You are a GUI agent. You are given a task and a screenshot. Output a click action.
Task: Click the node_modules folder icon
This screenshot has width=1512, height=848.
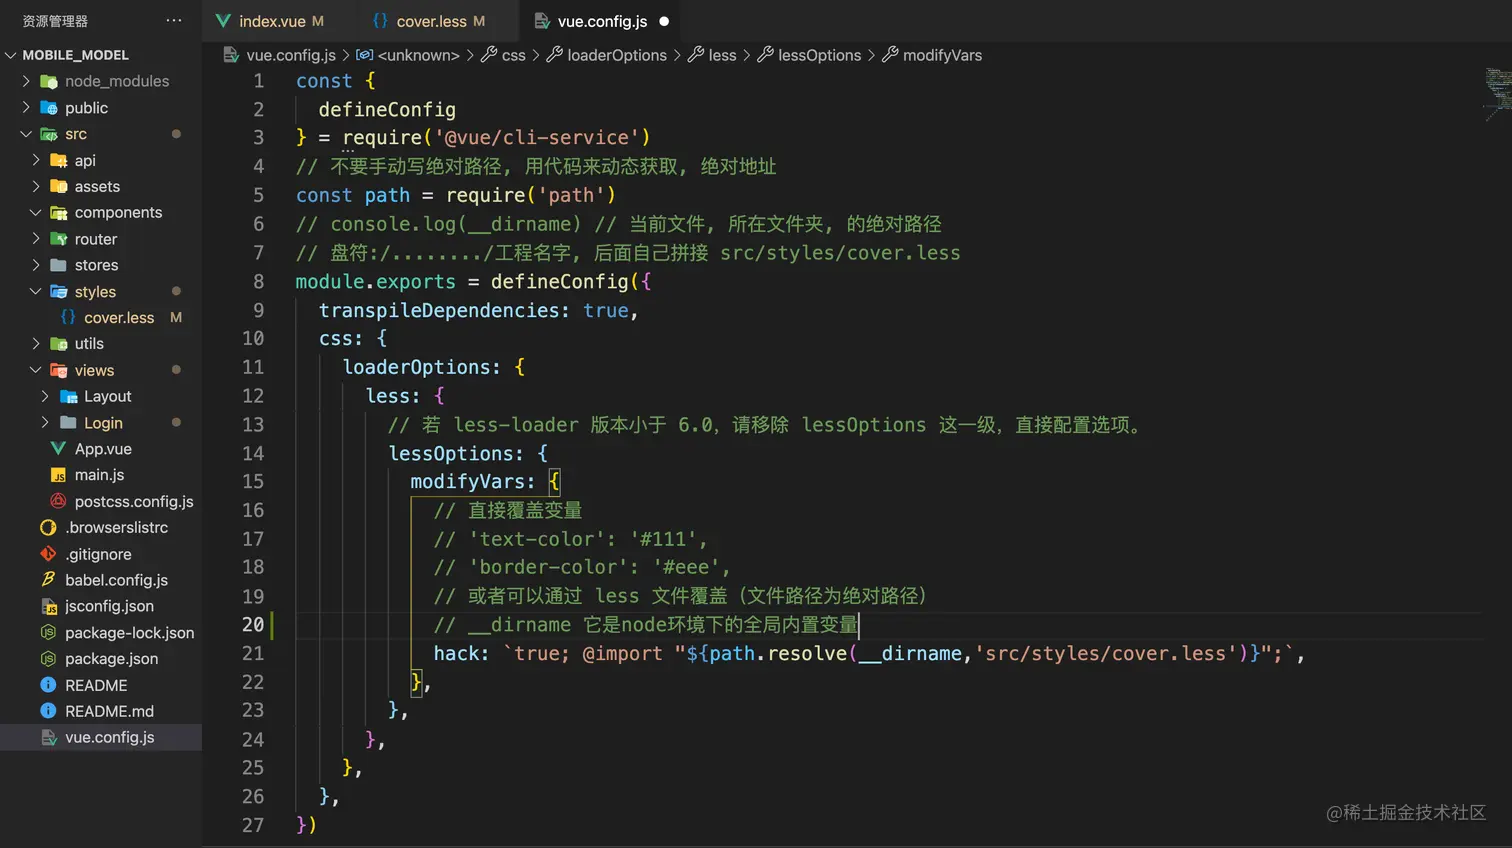pyautogui.click(x=48, y=82)
